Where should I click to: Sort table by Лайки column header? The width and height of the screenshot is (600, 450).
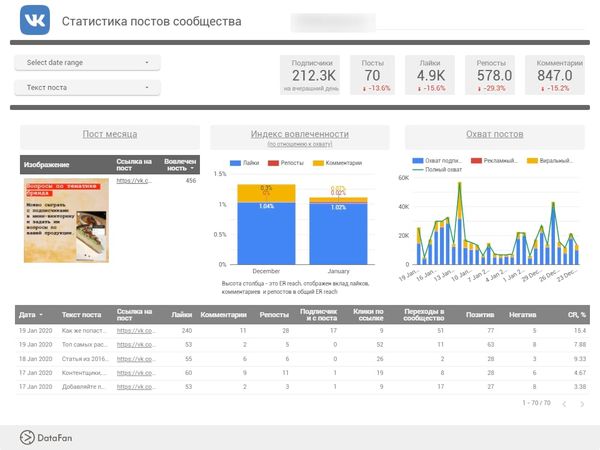tap(181, 314)
